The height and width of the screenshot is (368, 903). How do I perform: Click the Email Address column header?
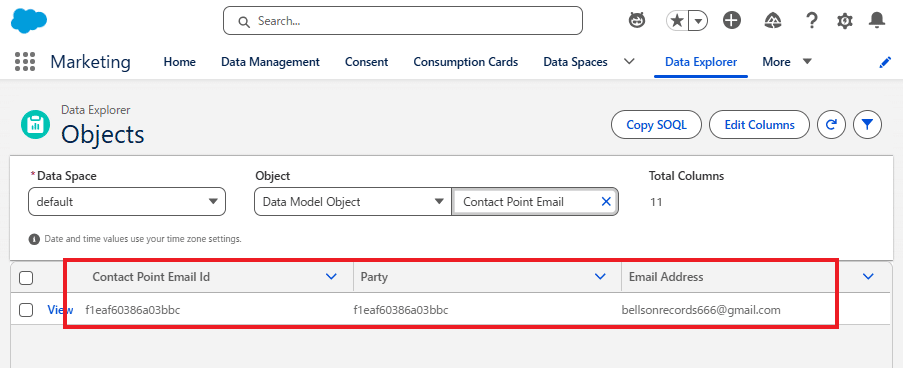666,277
